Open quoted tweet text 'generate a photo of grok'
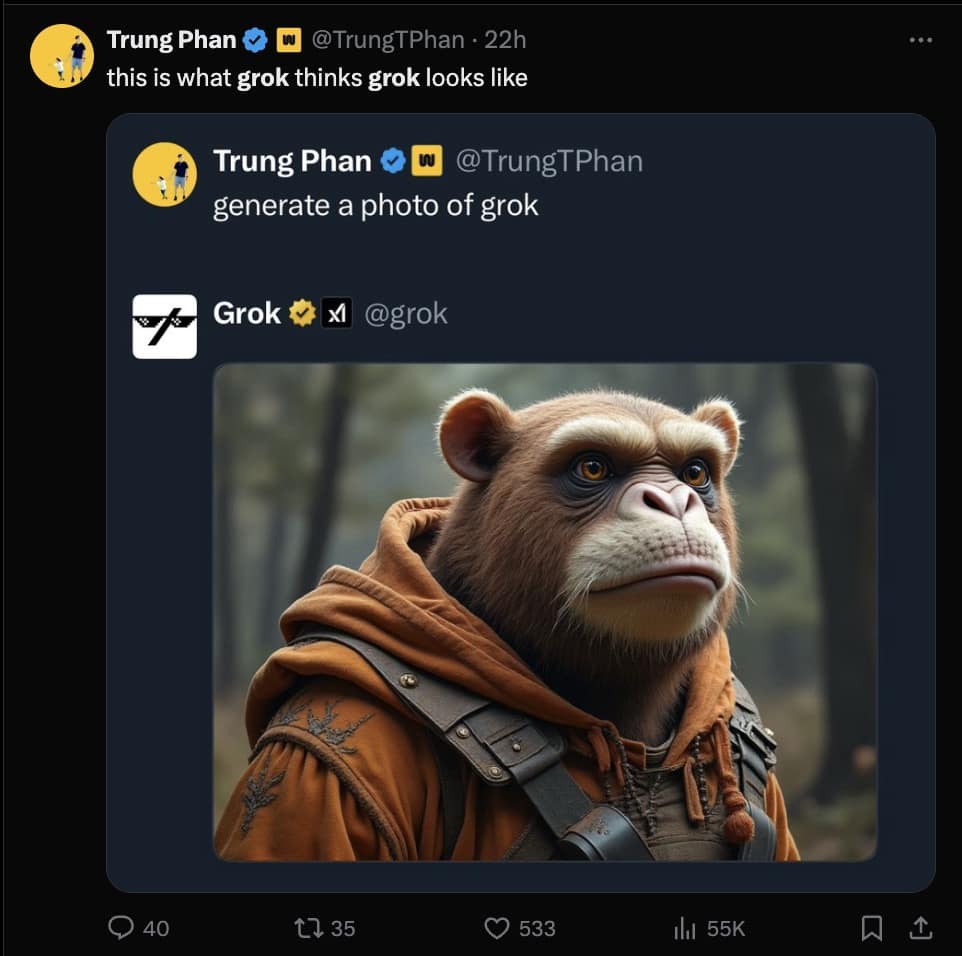The width and height of the screenshot is (962, 956). click(375, 205)
